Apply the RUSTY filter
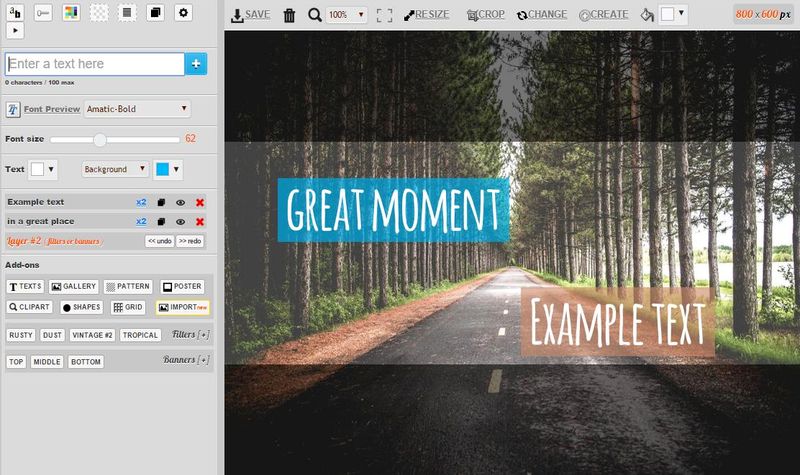This screenshot has height=475, width=800. (x=21, y=335)
